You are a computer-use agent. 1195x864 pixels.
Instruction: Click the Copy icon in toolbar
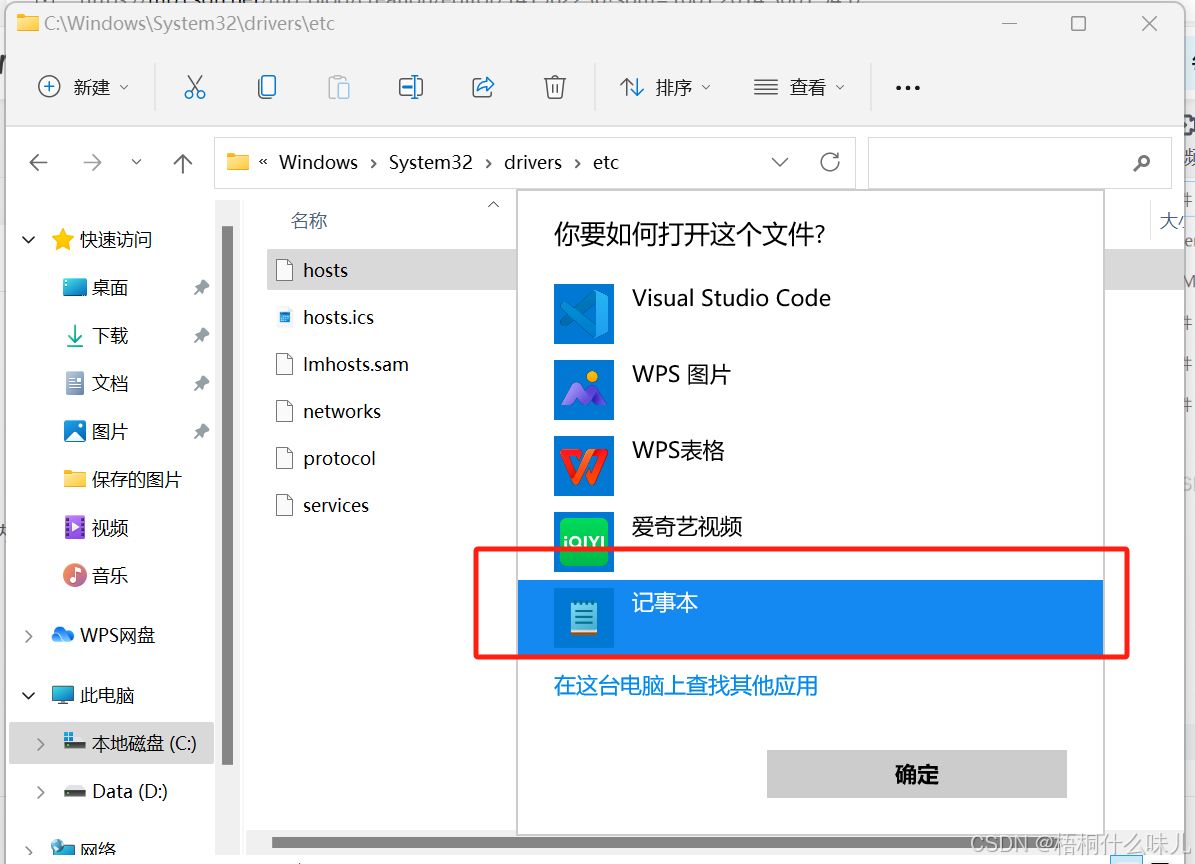(x=267, y=88)
